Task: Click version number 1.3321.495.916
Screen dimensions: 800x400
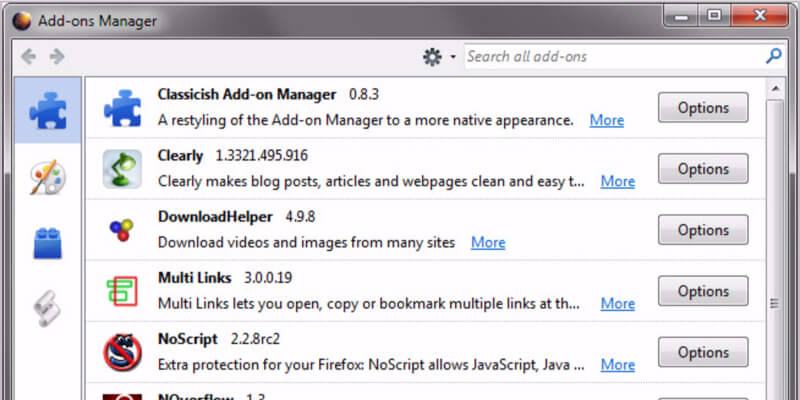Action: click(262, 156)
